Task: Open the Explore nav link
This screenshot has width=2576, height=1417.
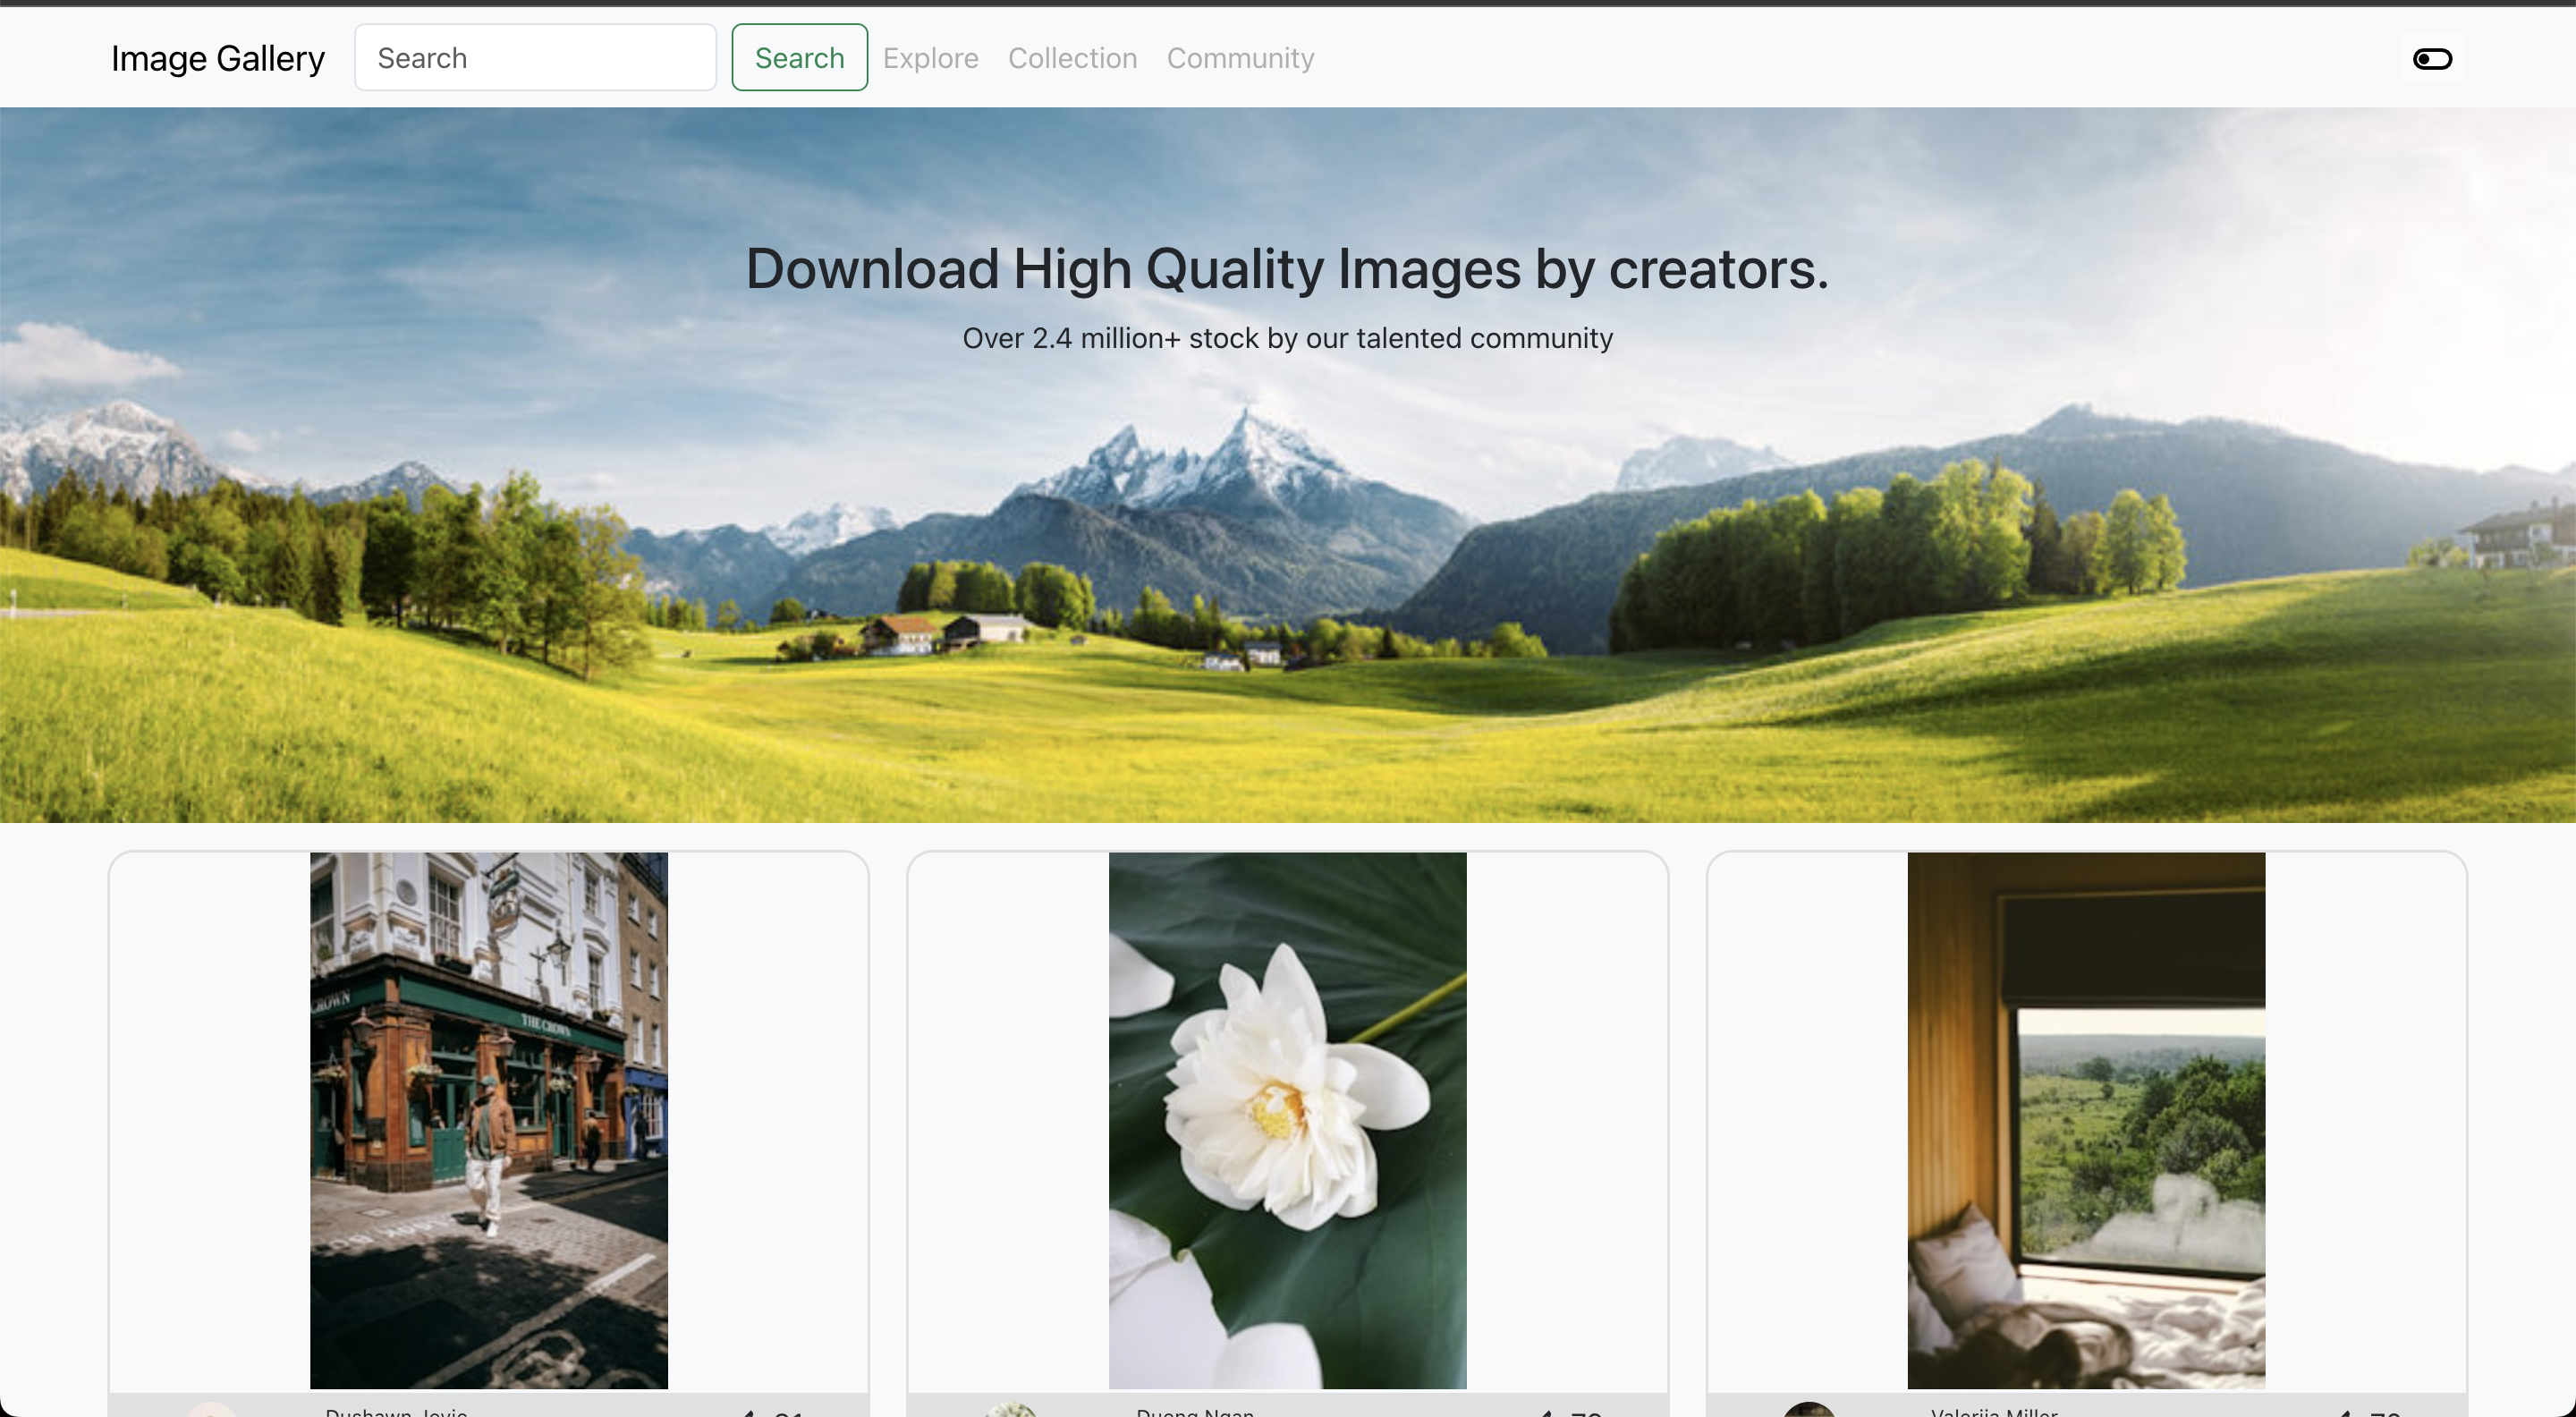Action: [930, 58]
